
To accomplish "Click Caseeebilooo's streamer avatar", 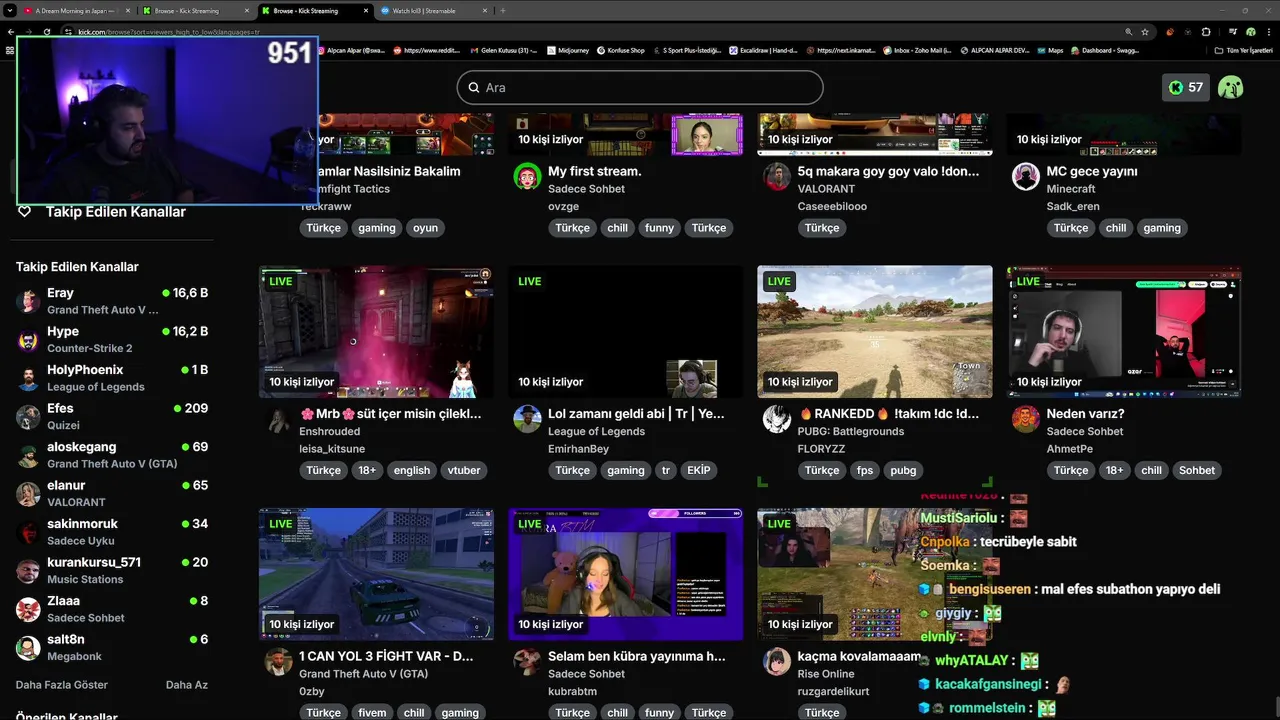I will 777,177.
